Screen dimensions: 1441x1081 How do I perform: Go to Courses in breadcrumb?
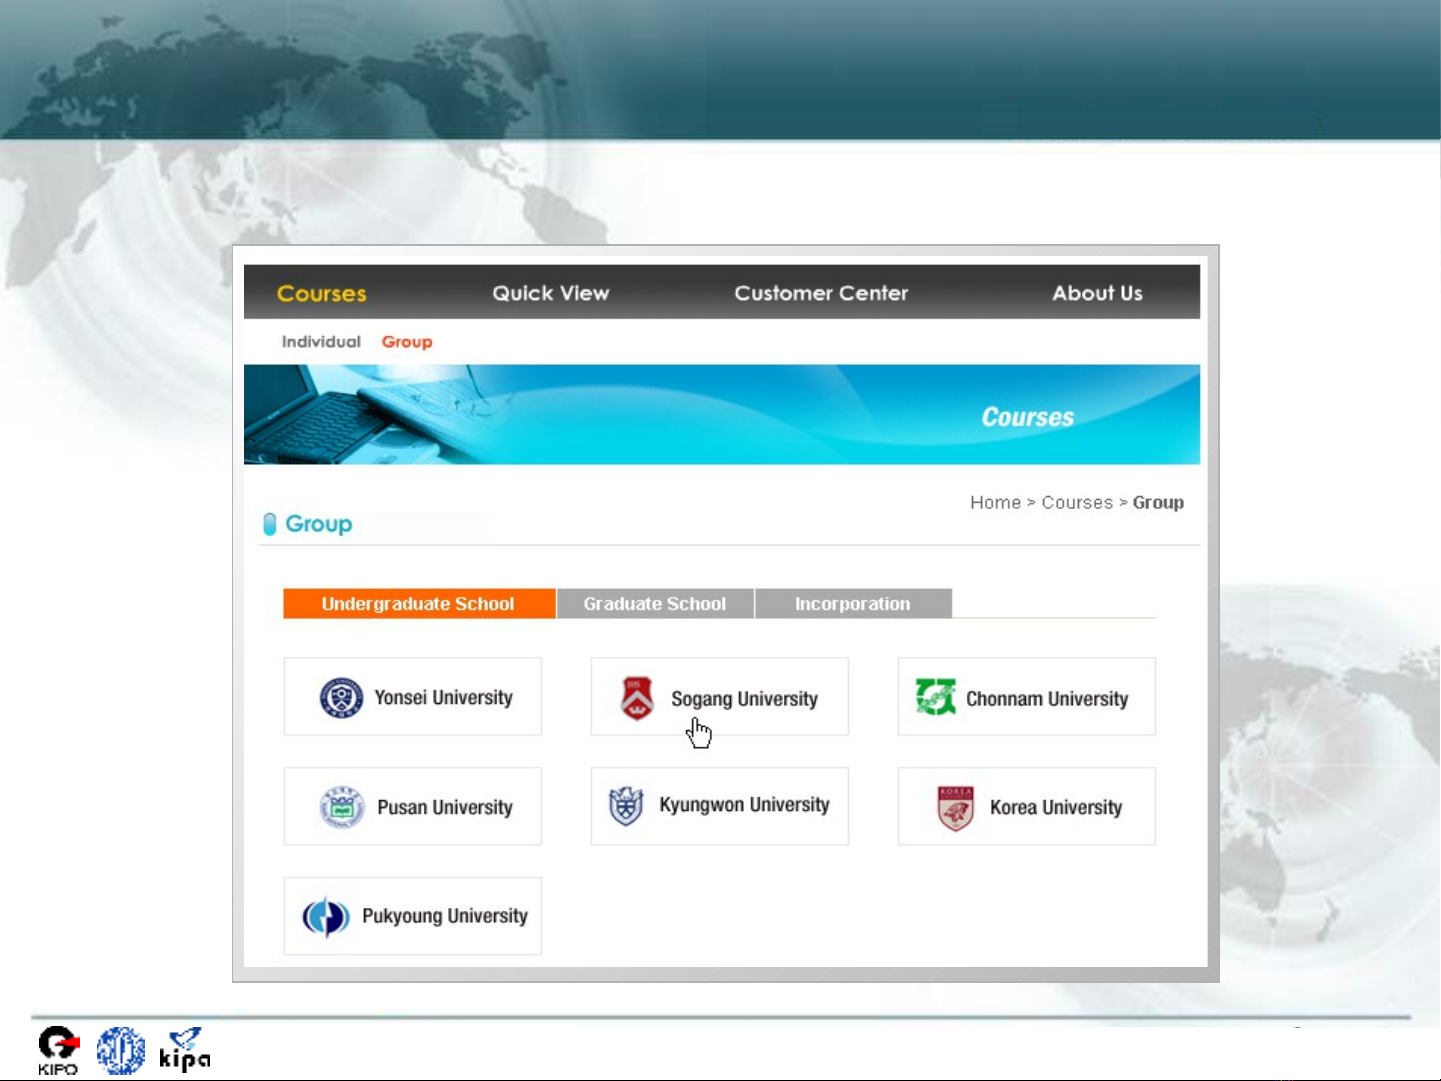pyautogui.click(x=1077, y=503)
